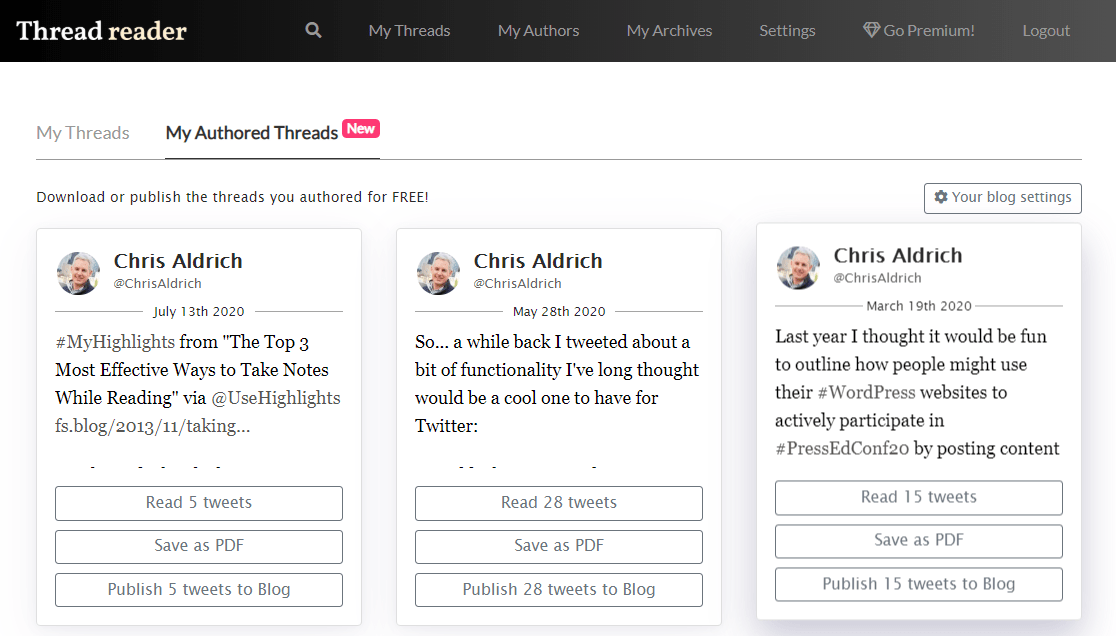The height and width of the screenshot is (636, 1116).
Task: Click Read 28 tweets on the May thread
Action: pos(558,503)
